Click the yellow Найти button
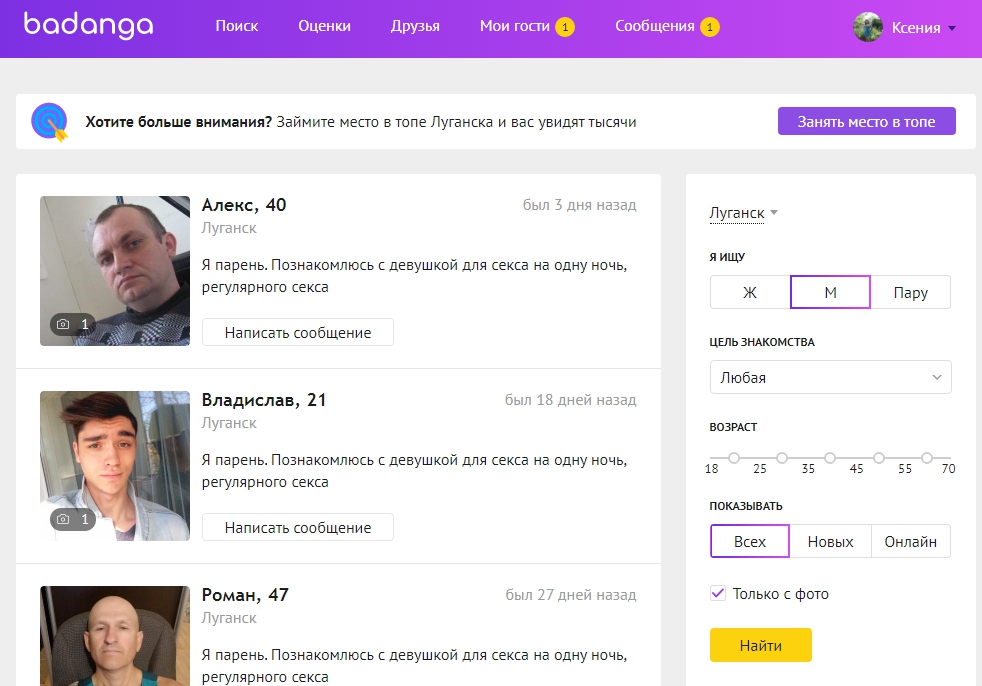This screenshot has height=686, width=982. point(760,645)
